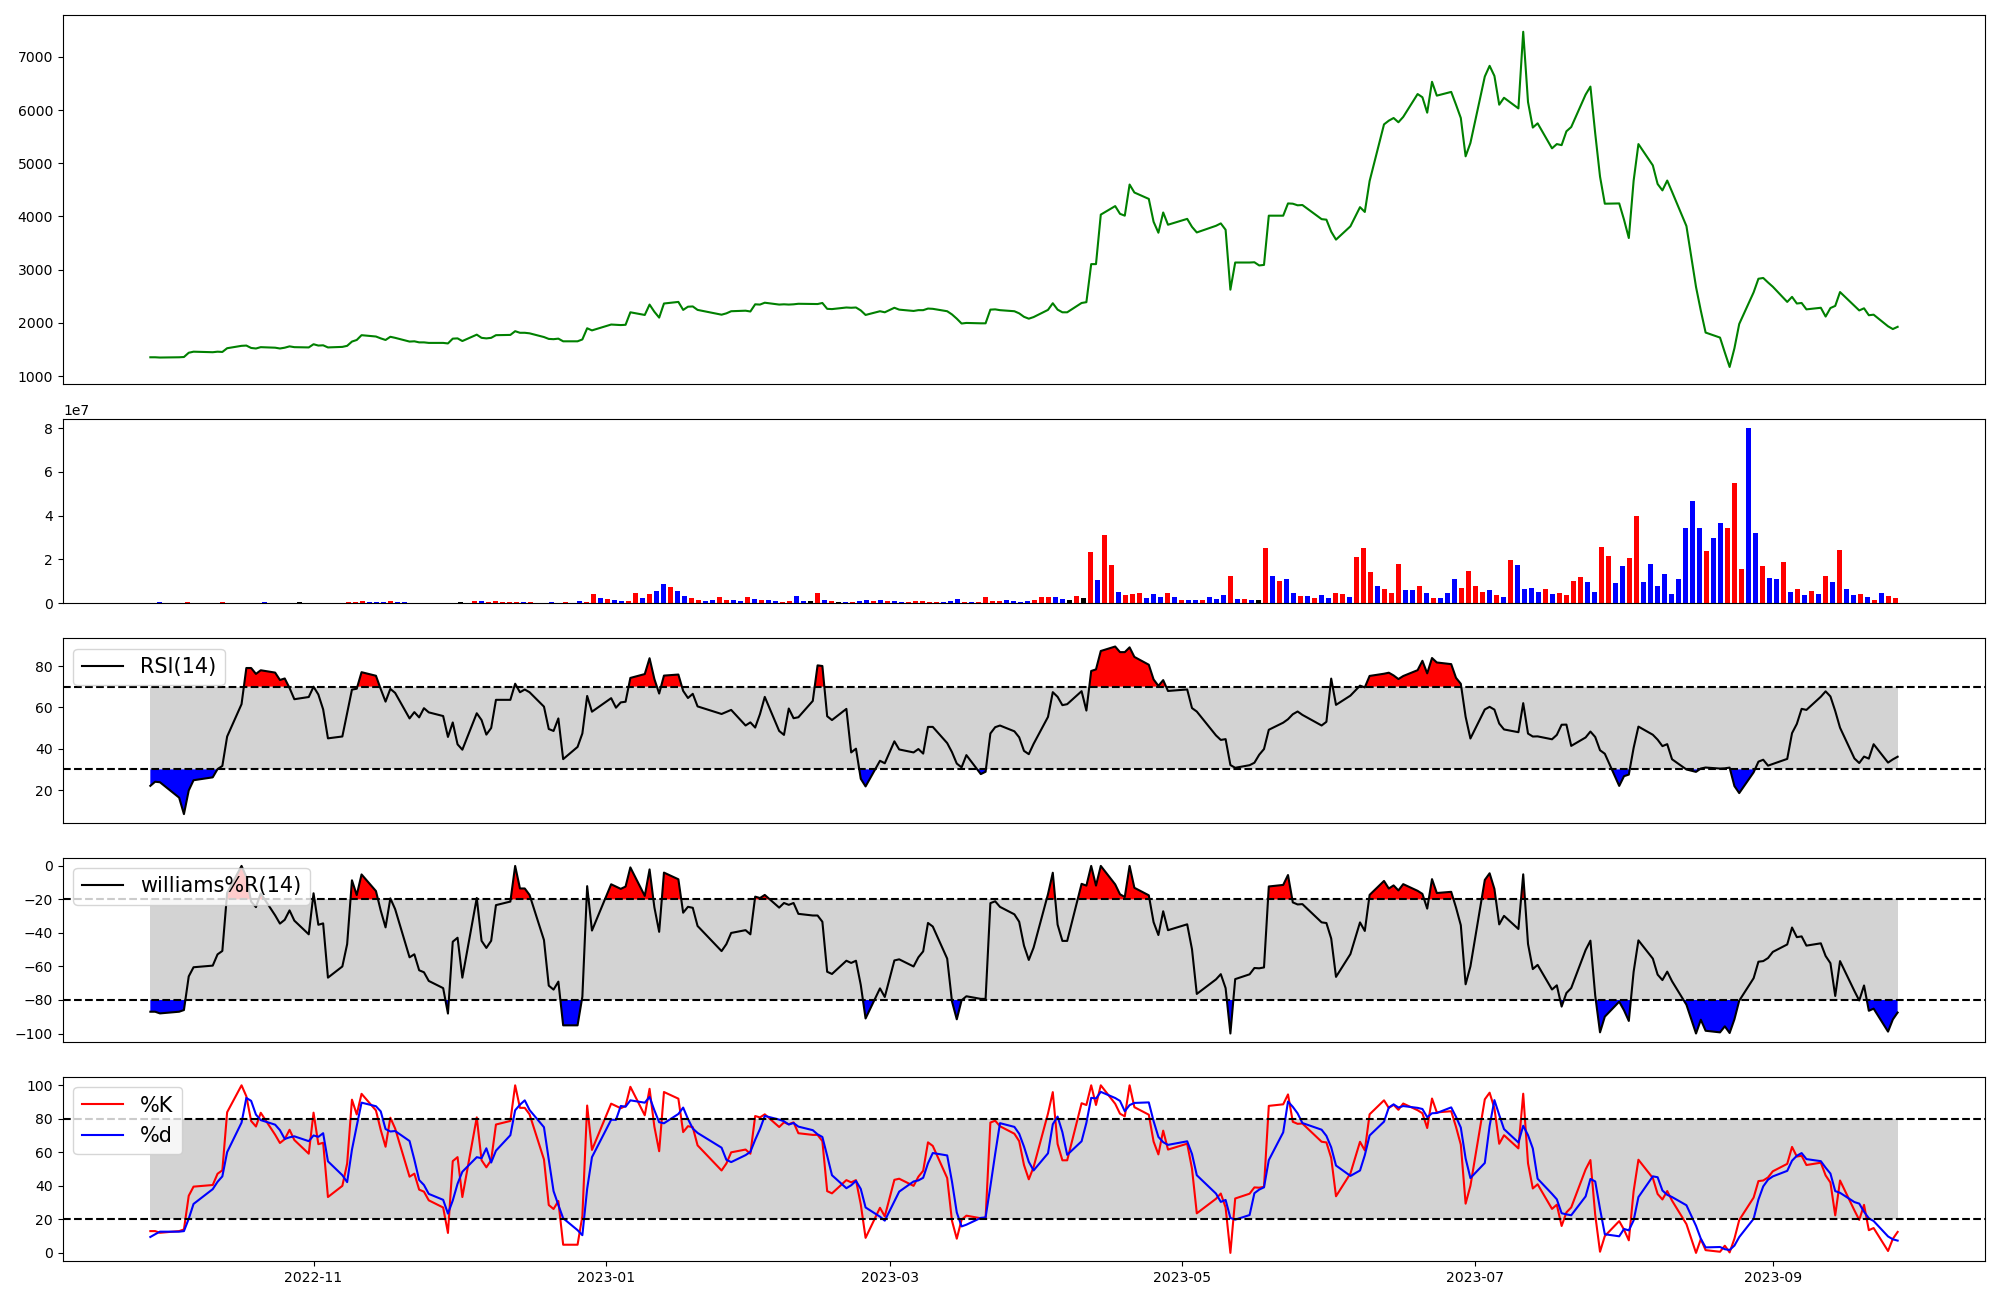2000x1300 pixels.
Task: Click the 100 tick on stochastic axis
Action: [x=40, y=1086]
